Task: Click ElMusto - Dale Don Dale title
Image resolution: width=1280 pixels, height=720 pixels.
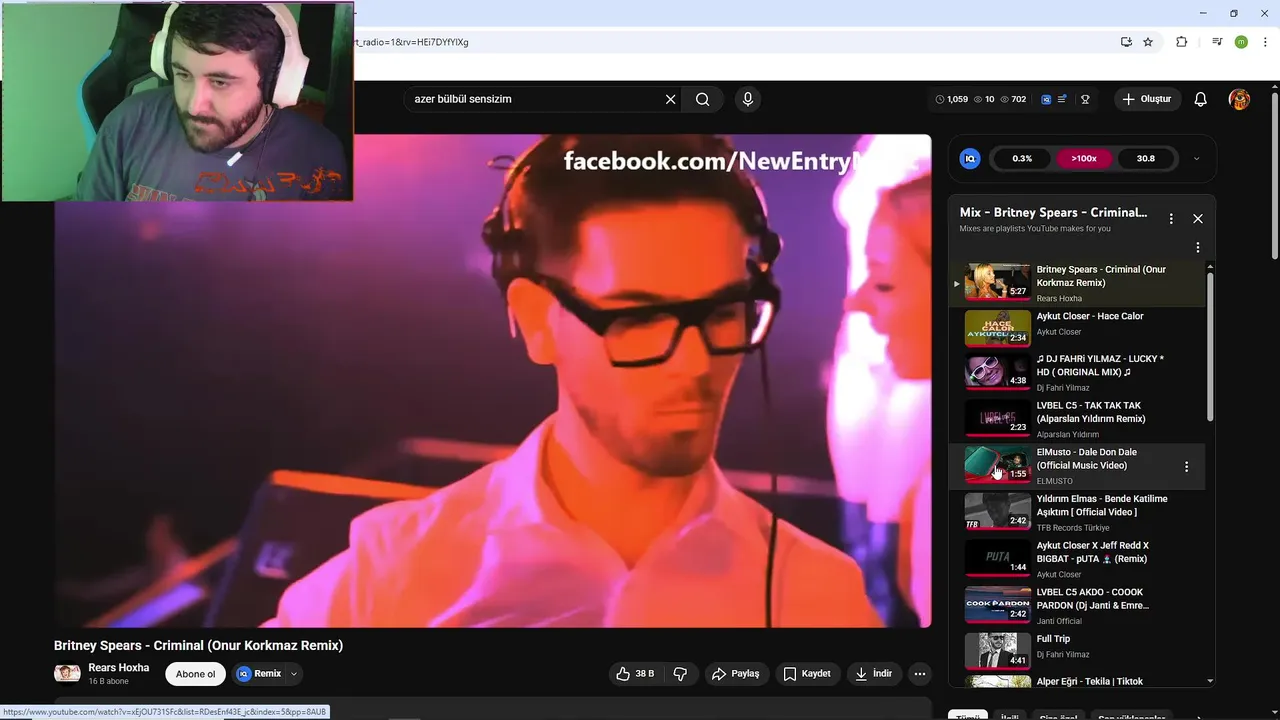Action: click(1087, 458)
